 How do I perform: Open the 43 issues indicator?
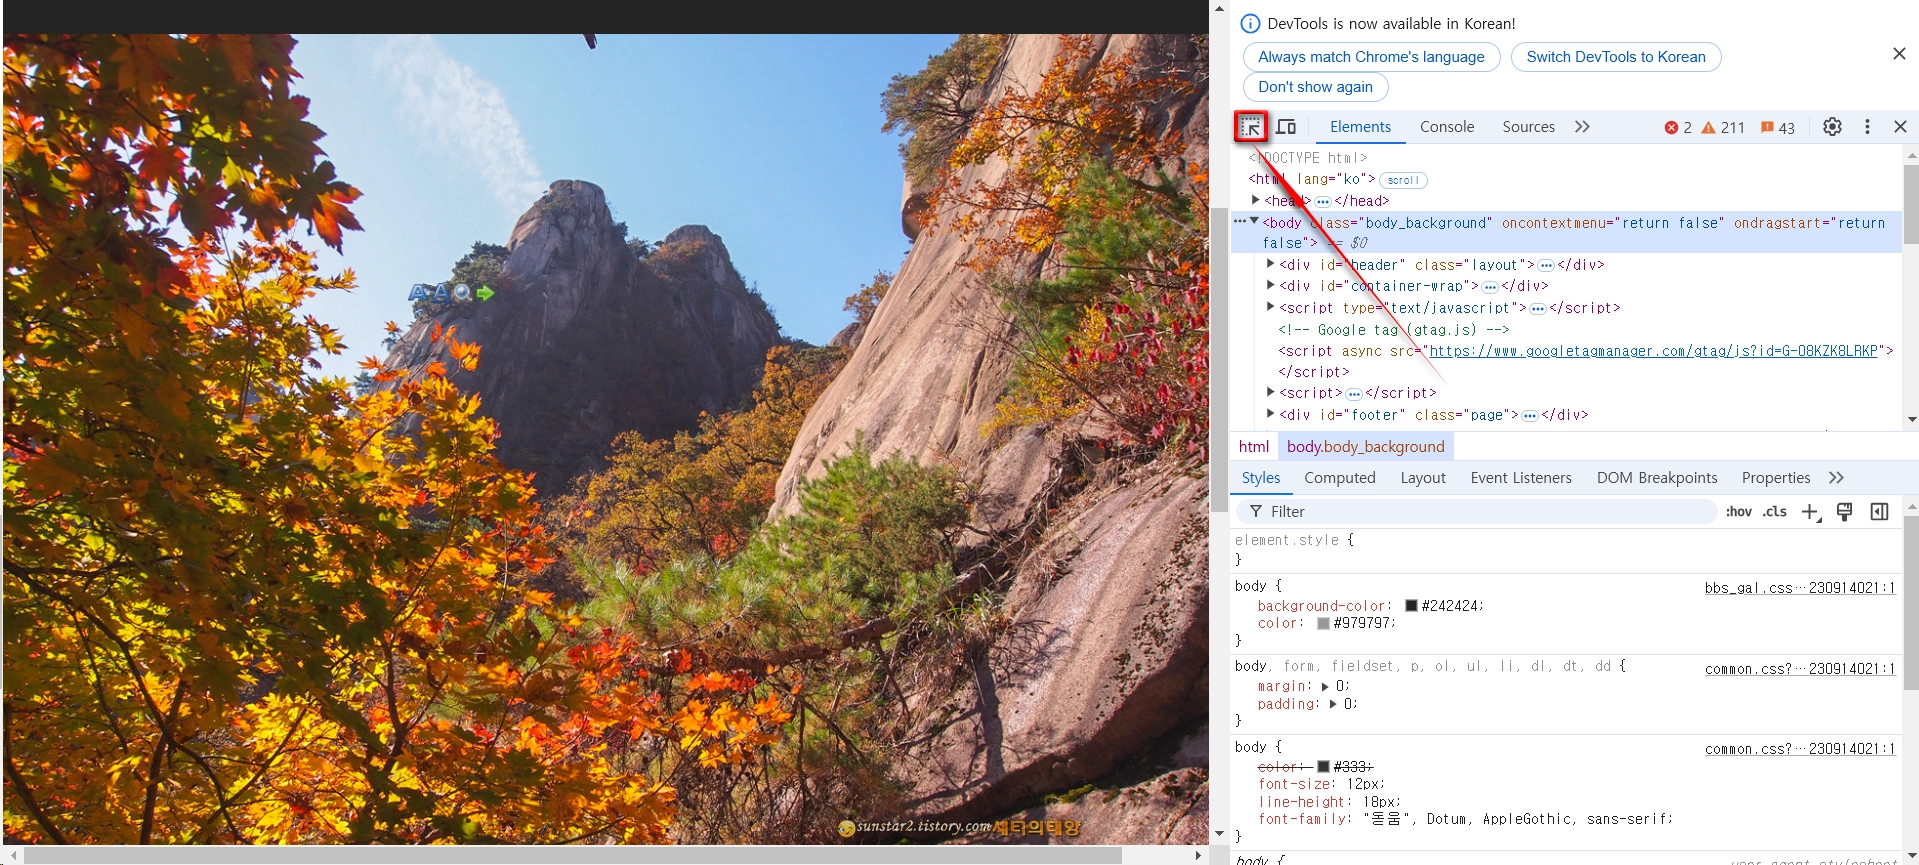pos(1778,128)
